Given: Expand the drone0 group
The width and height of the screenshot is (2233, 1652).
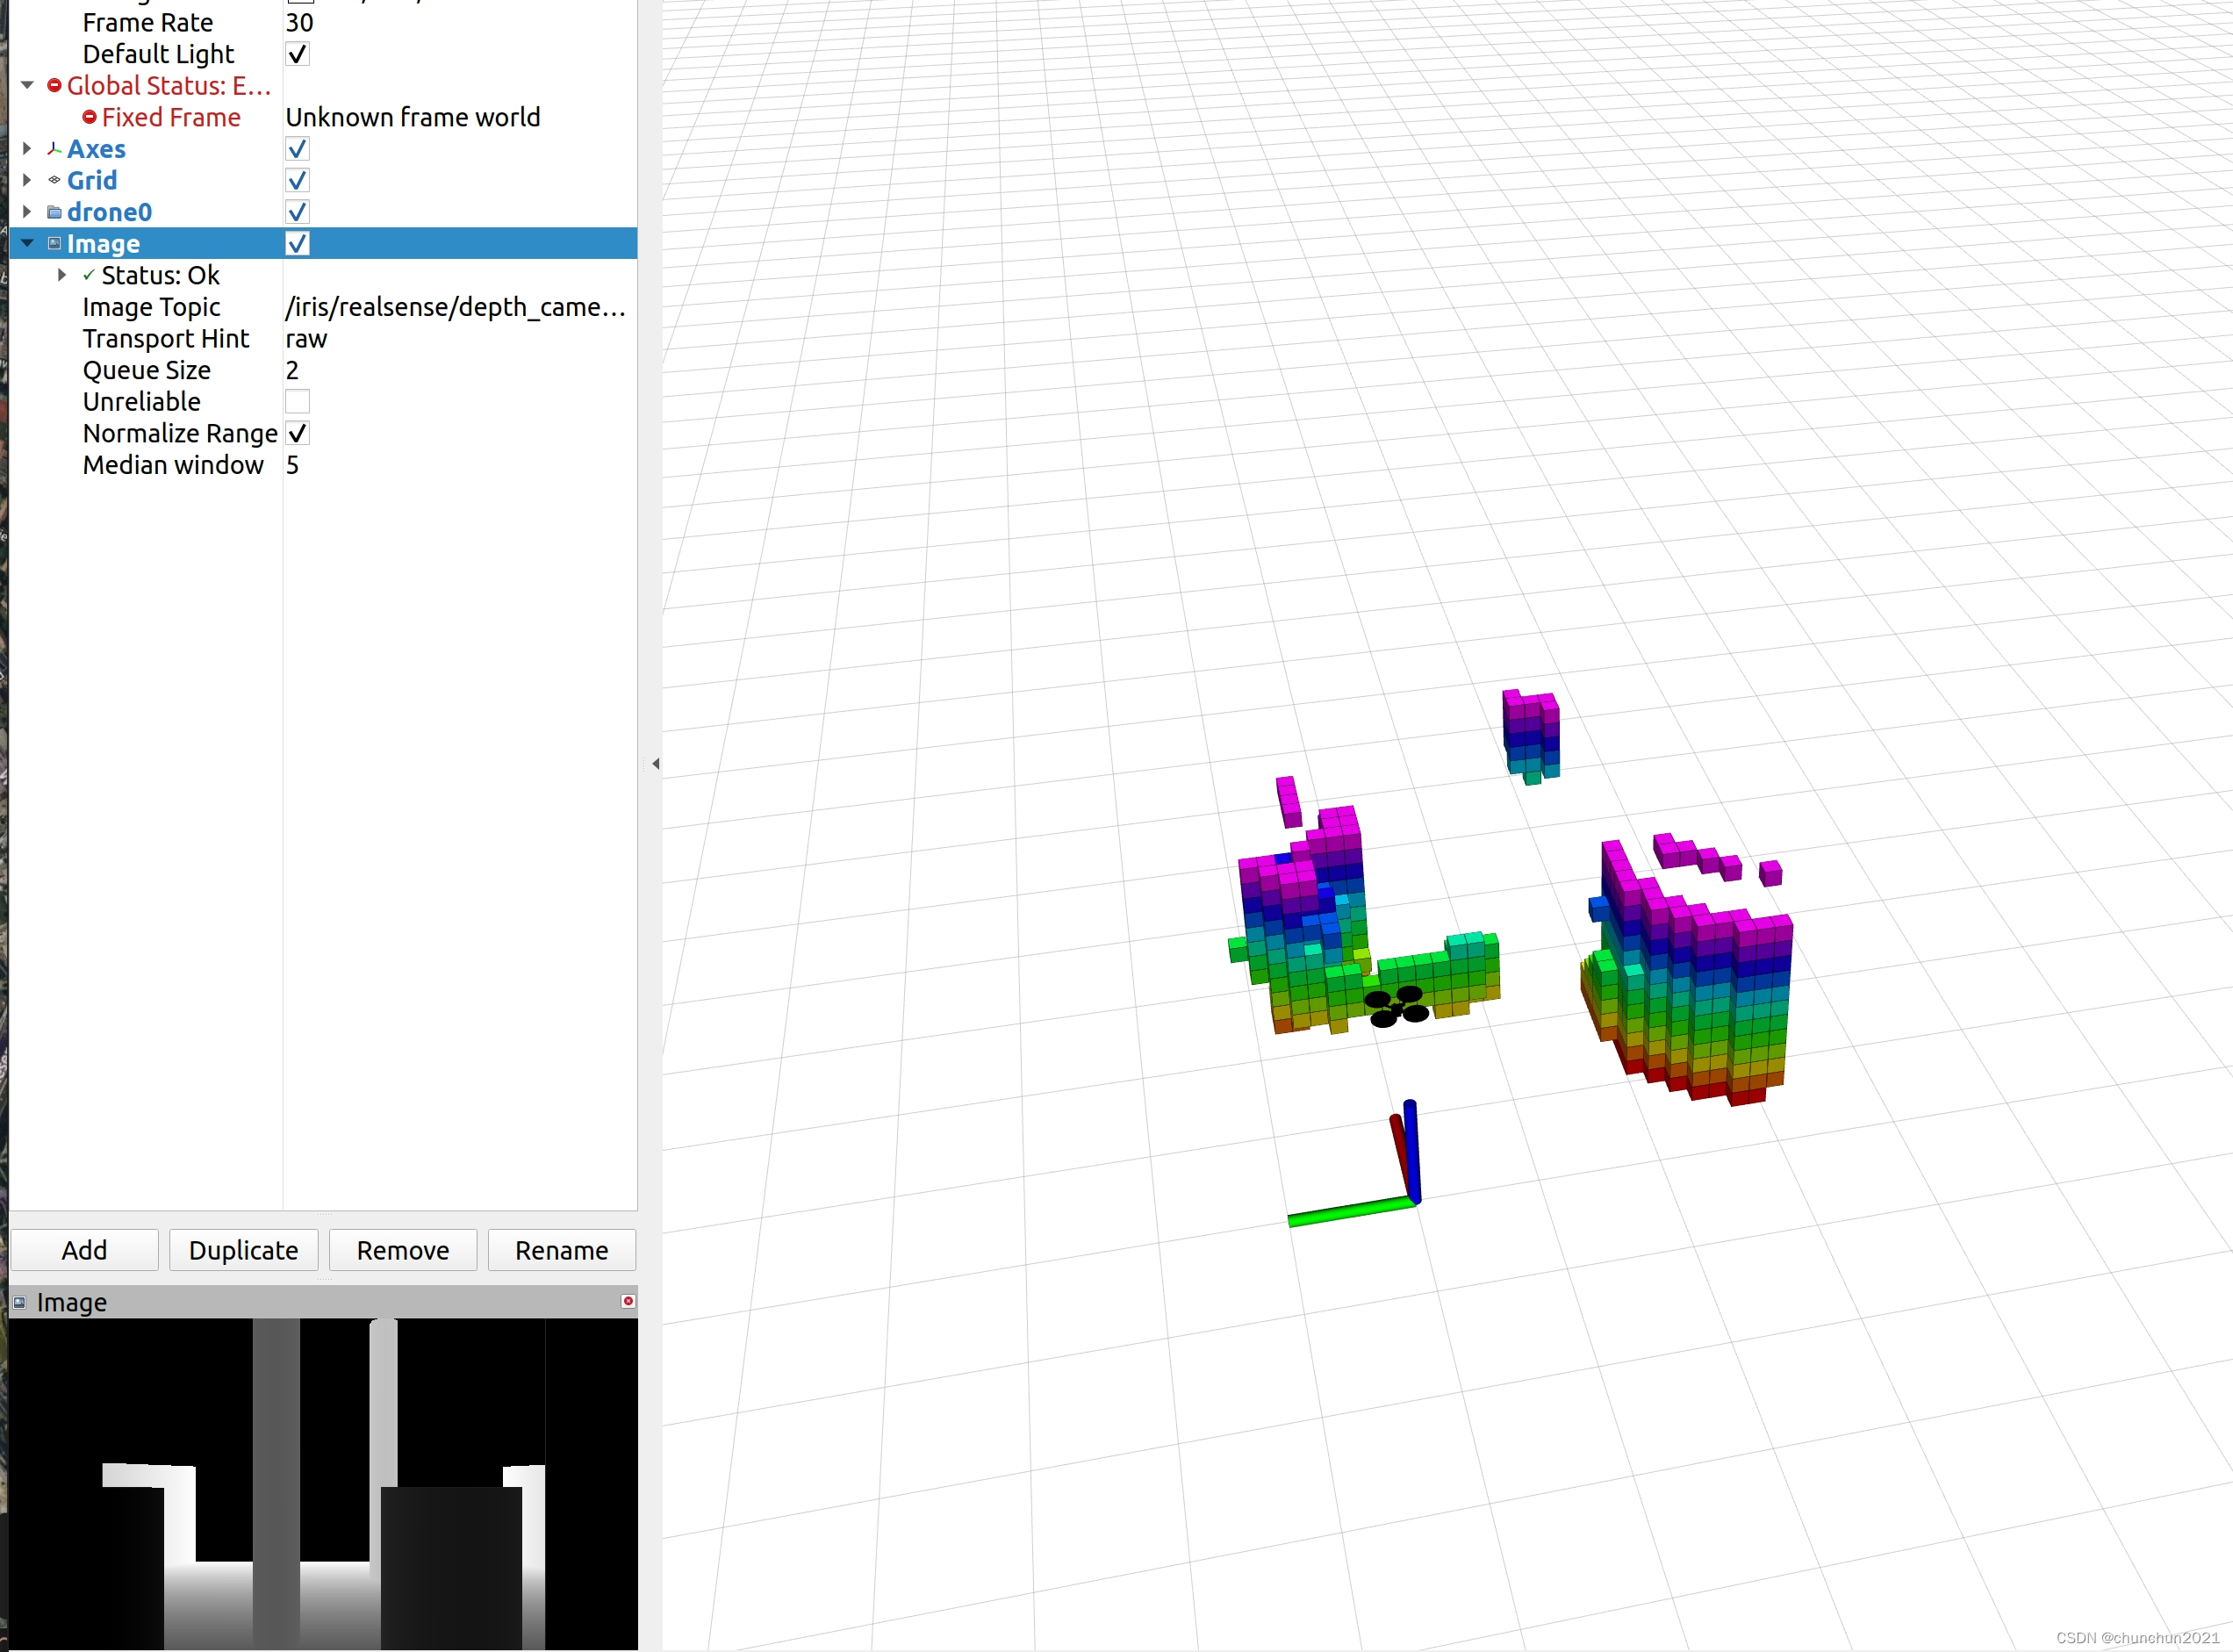Looking at the screenshot, I should coord(27,212).
